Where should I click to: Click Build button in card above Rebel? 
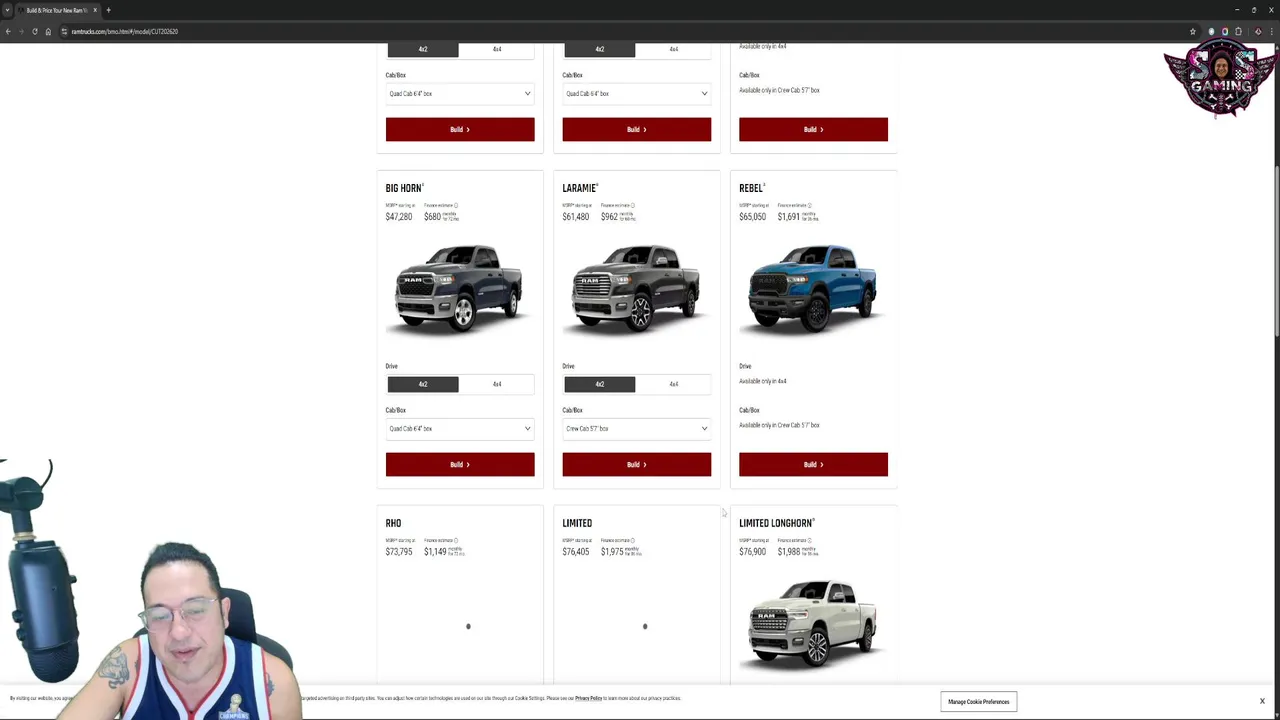pyautogui.click(x=813, y=129)
